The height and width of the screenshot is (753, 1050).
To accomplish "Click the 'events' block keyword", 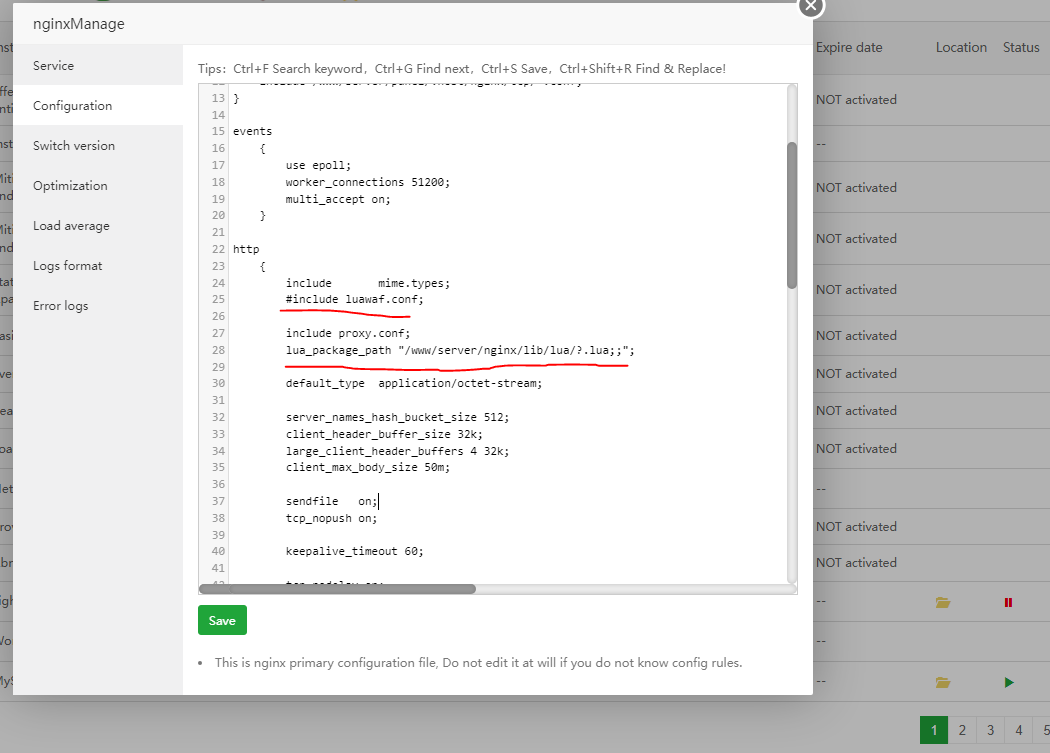I will [x=252, y=131].
